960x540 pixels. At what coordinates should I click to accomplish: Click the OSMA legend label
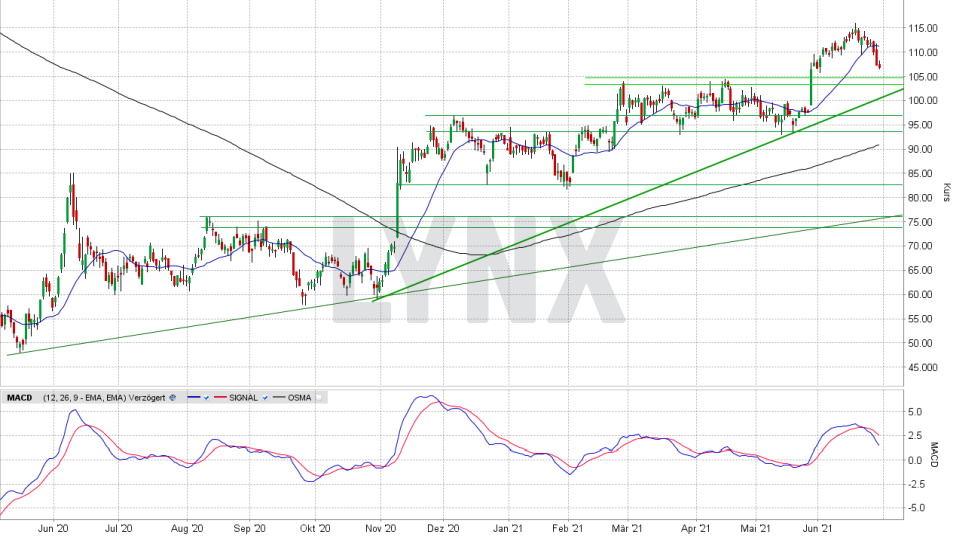coord(299,398)
